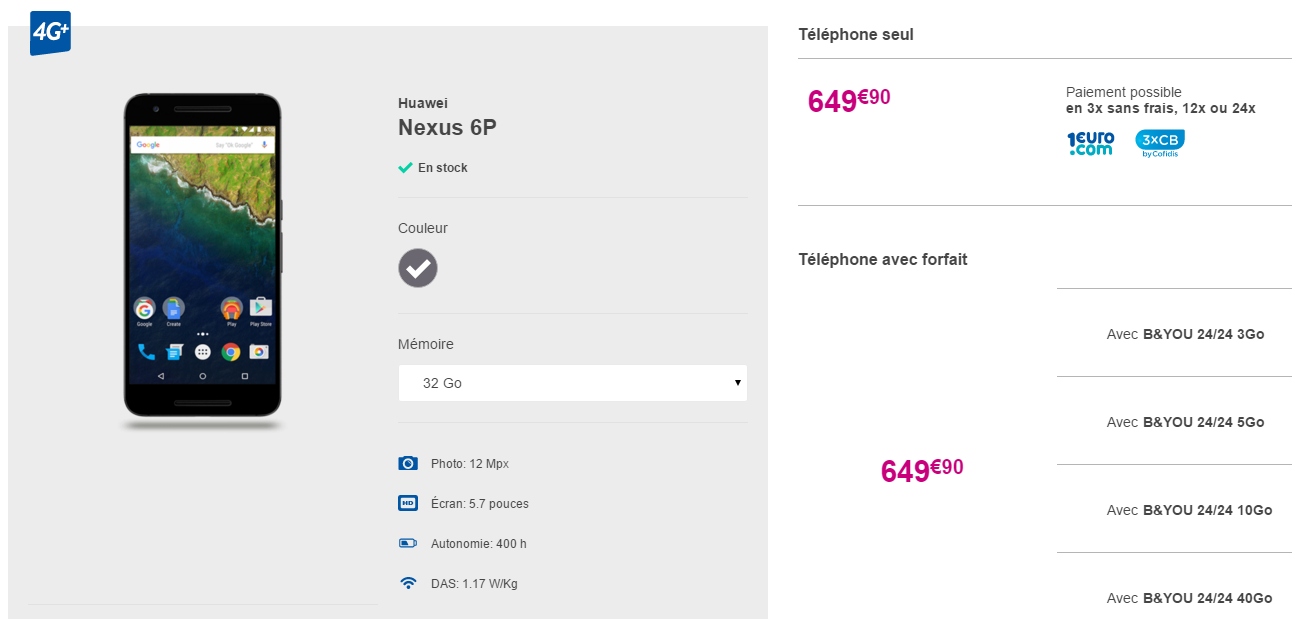Click the Nexus 6P phone image
Image resolution: width=1292 pixels, height=619 pixels.
click(x=202, y=262)
